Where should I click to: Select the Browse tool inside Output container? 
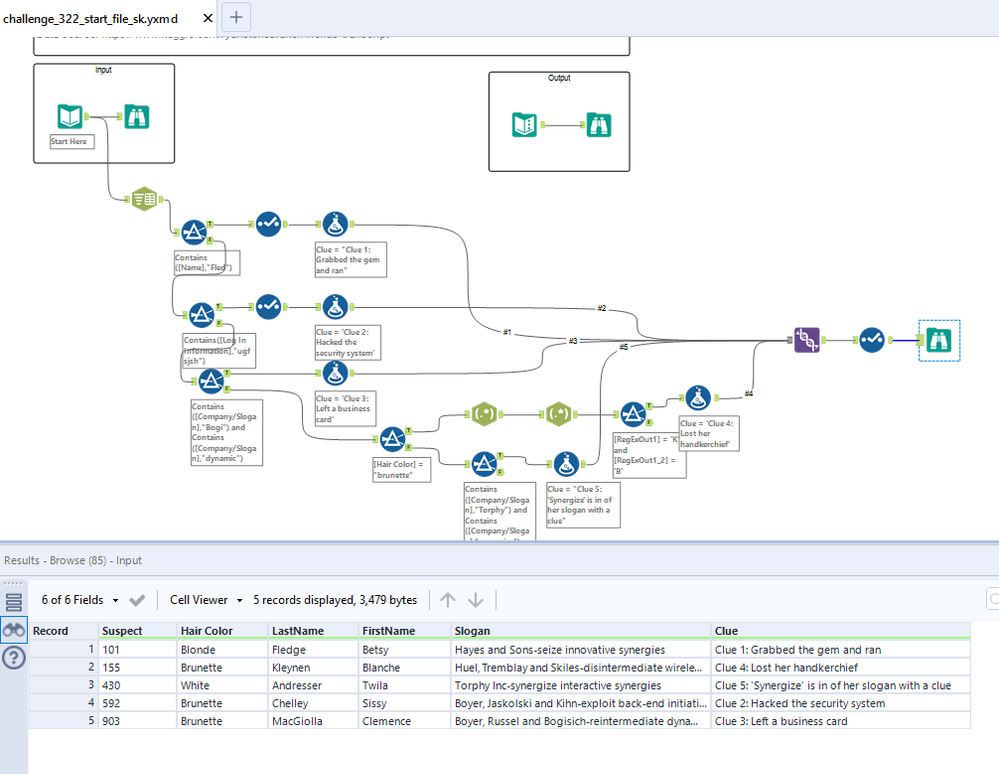(599, 125)
